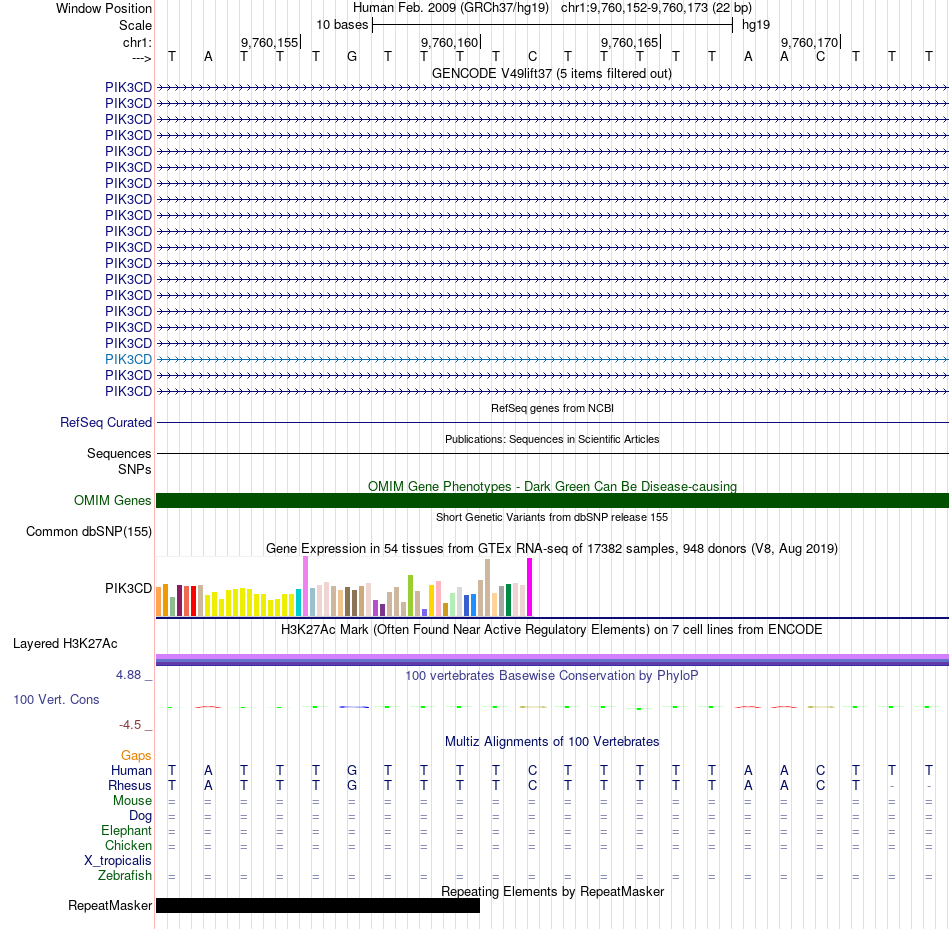The height and width of the screenshot is (929, 950).
Task: Click position marker 9,760,170
Action: (x=809, y=42)
